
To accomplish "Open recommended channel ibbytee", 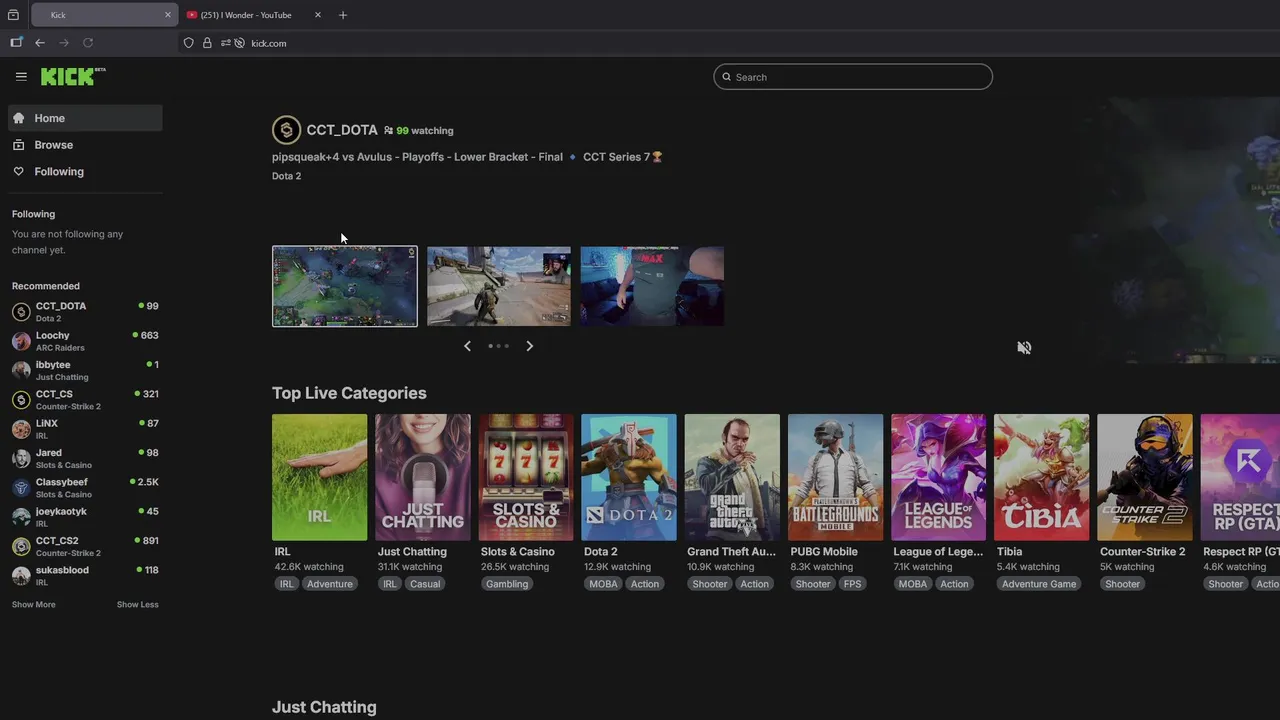I will (x=85, y=370).
